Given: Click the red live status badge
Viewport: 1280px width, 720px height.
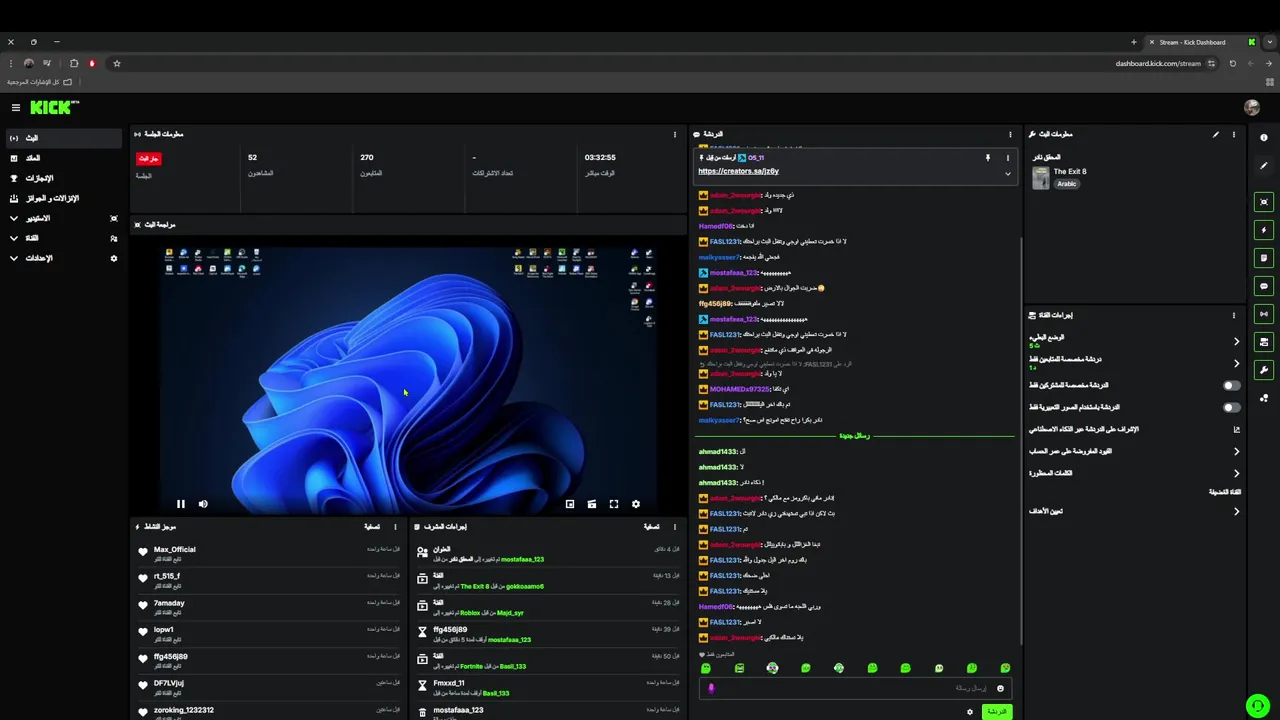Looking at the screenshot, I should pos(149,158).
